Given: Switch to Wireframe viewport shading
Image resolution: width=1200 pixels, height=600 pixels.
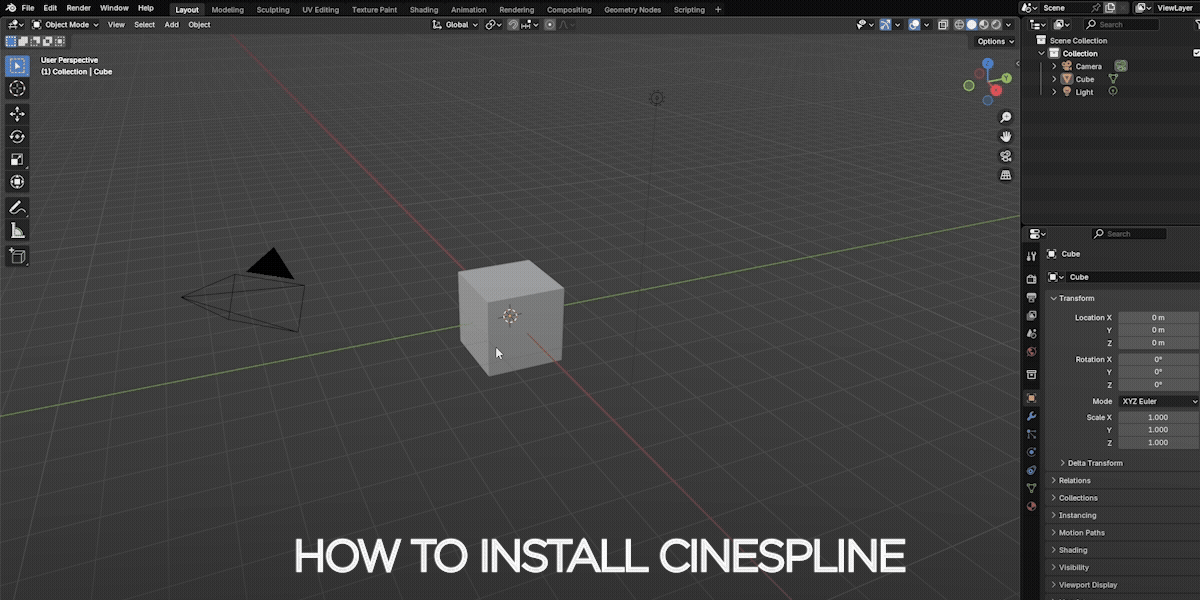Looking at the screenshot, I should coord(959,24).
